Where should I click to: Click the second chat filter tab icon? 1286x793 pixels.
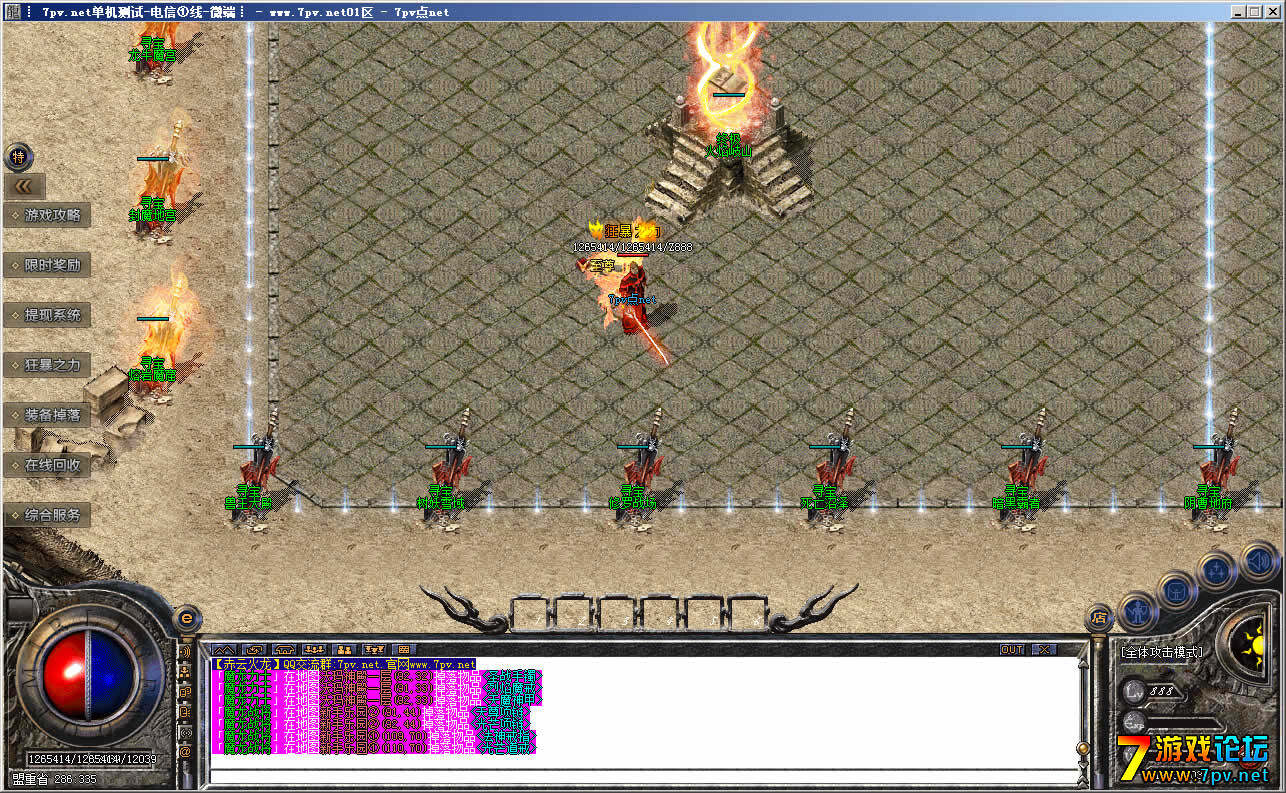[253, 649]
